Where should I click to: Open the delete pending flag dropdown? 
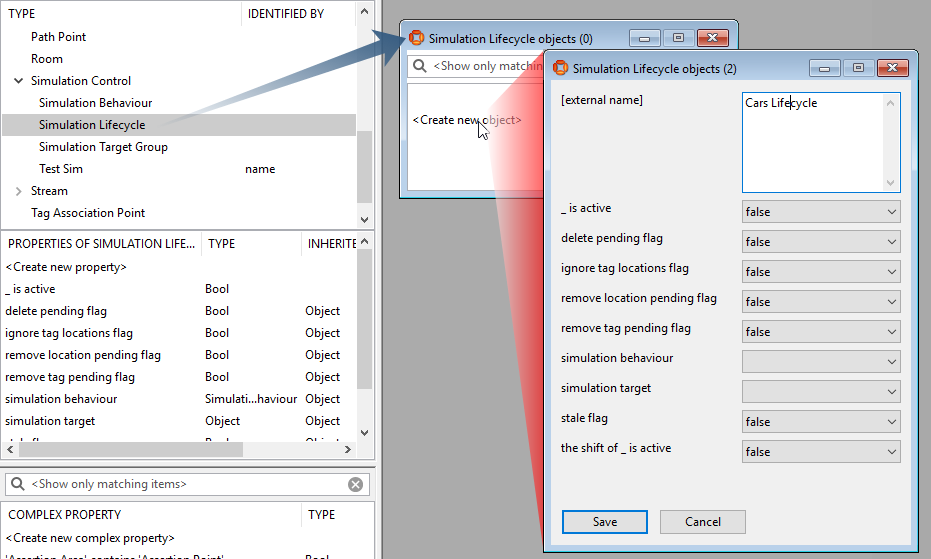tap(821, 242)
